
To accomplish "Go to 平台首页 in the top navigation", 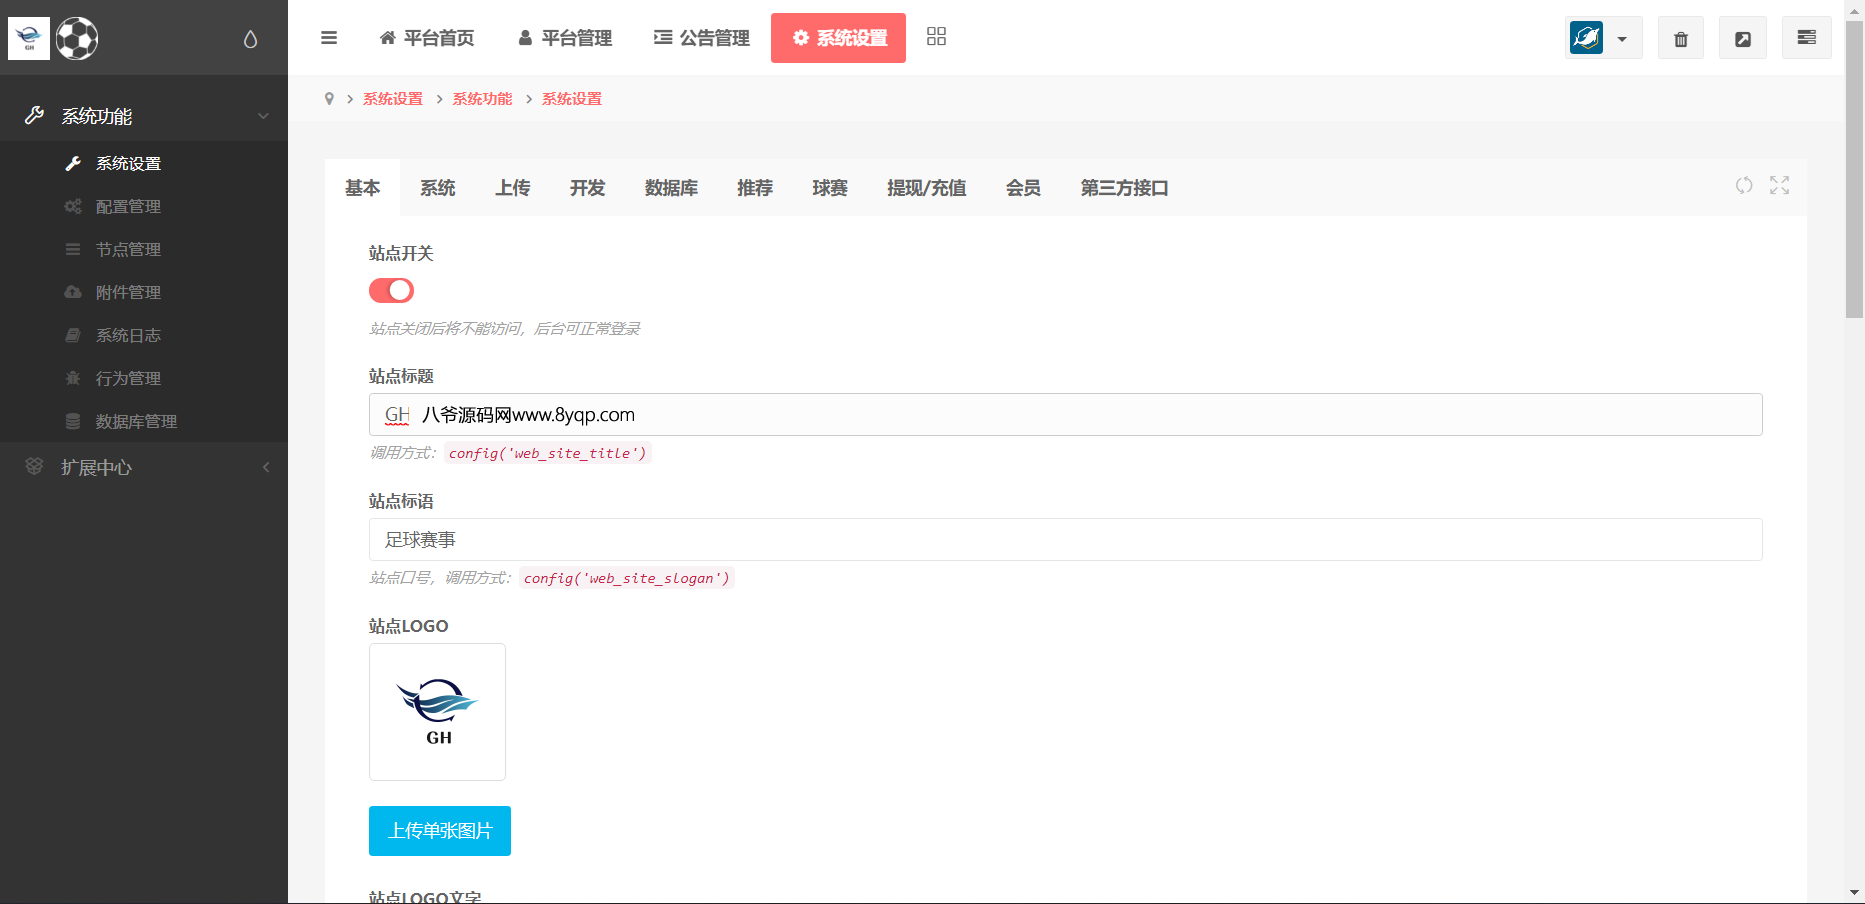I will [x=427, y=38].
